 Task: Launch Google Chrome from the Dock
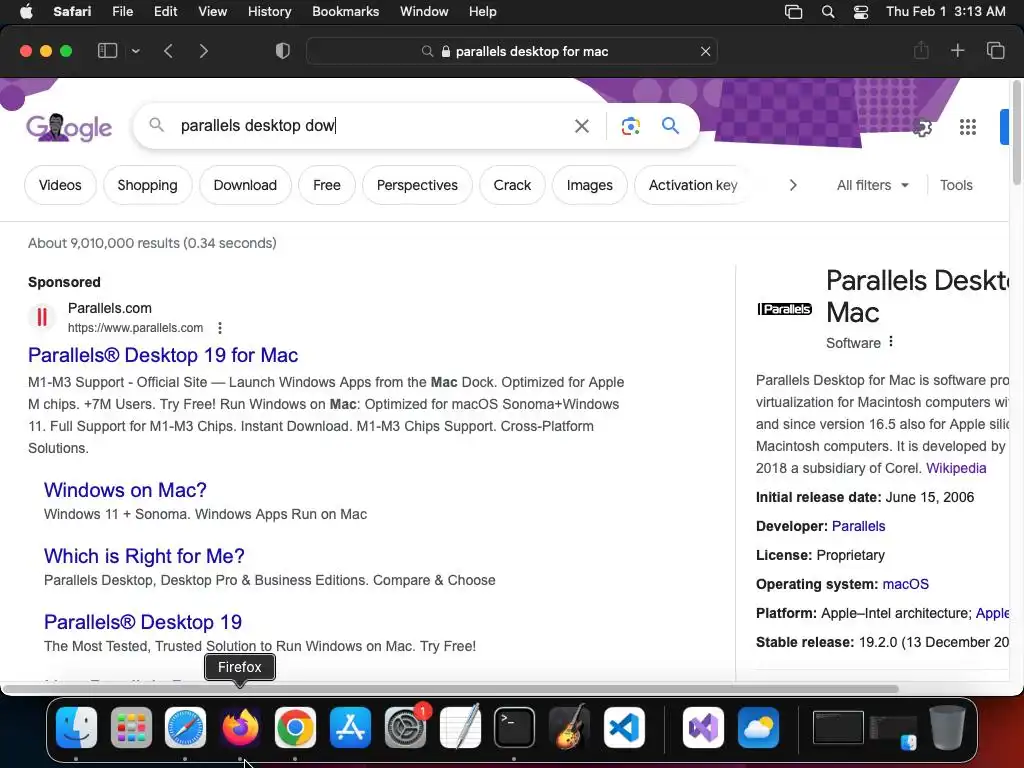click(x=295, y=727)
